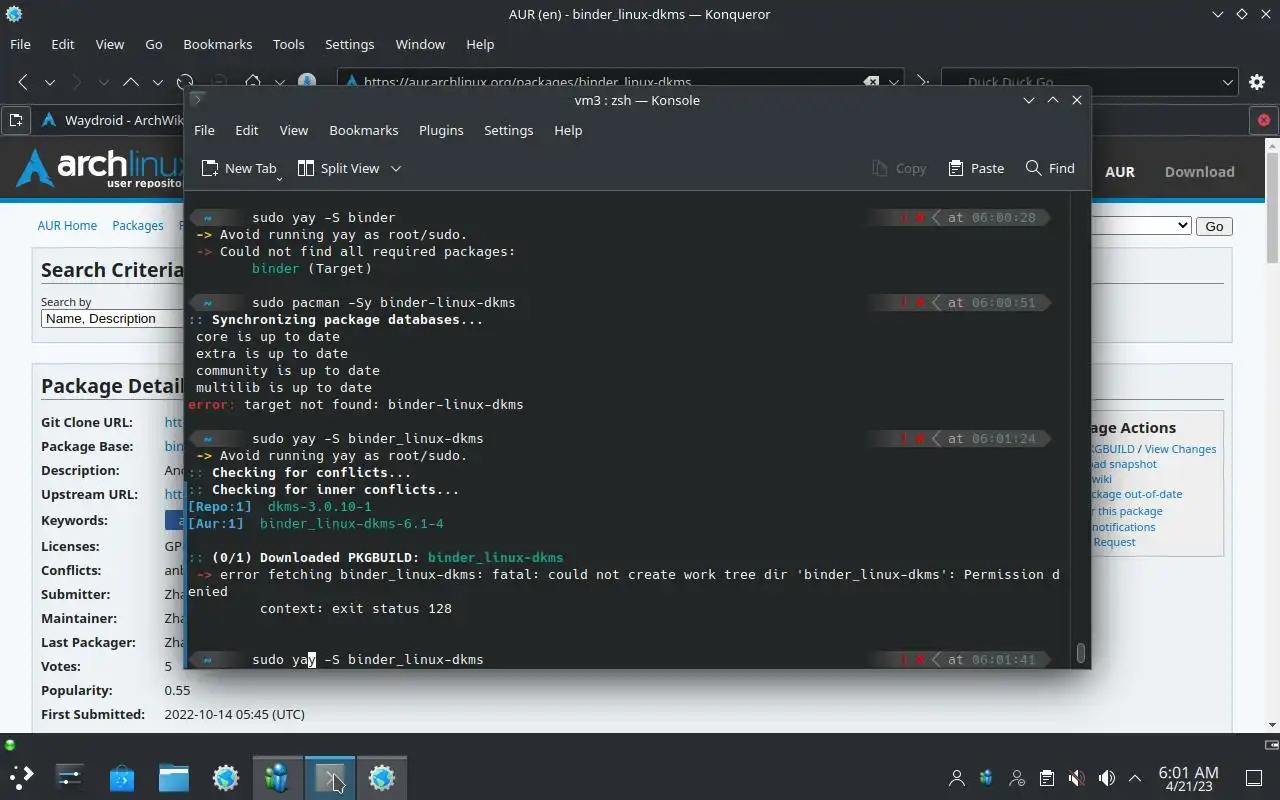Reload the page in Konqueror
The height and width of the screenshot is (800, 1280).
click(185, 82)
